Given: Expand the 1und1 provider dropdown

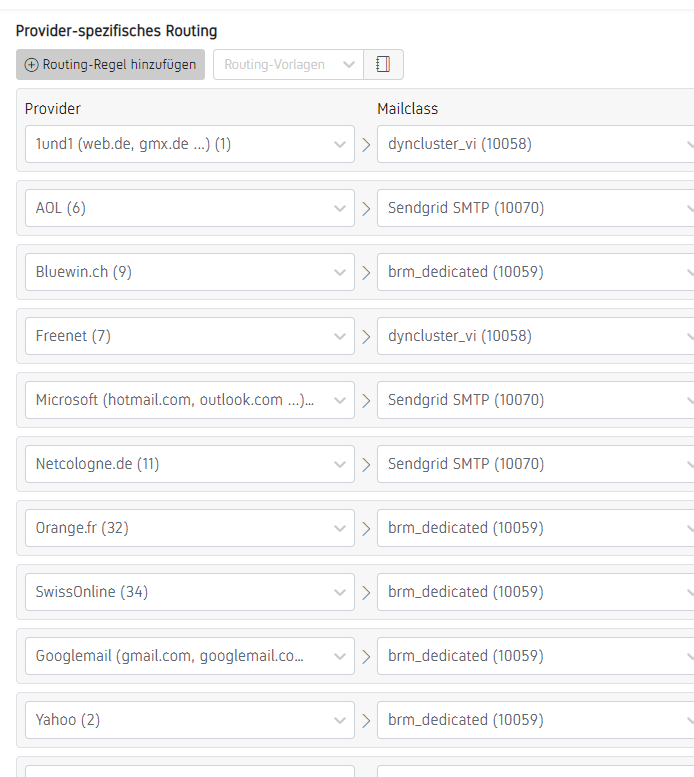Looking at the screenshot, I should 189,144.
